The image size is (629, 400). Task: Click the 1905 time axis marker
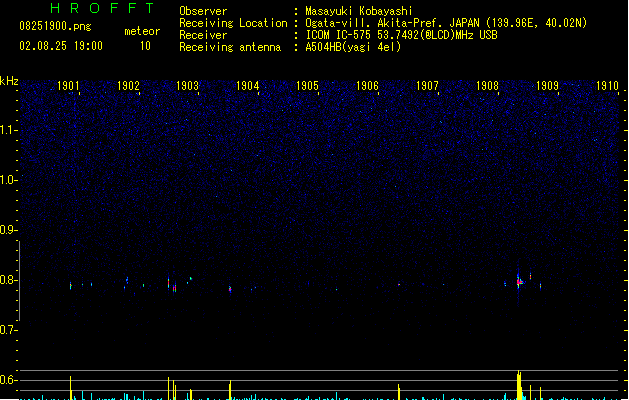click(x=307, y=86)
